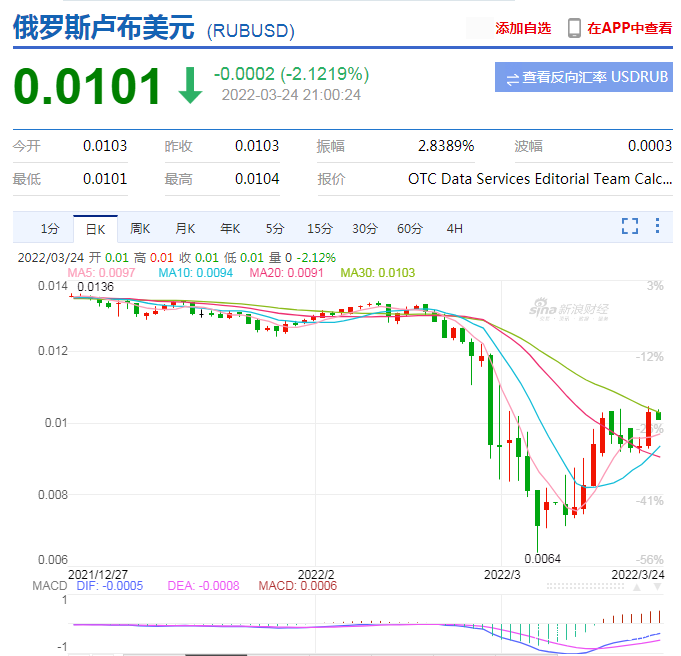Select the 日K daily chart tab
The height and width of the screenshot is (656, 681).
point(95,229)
